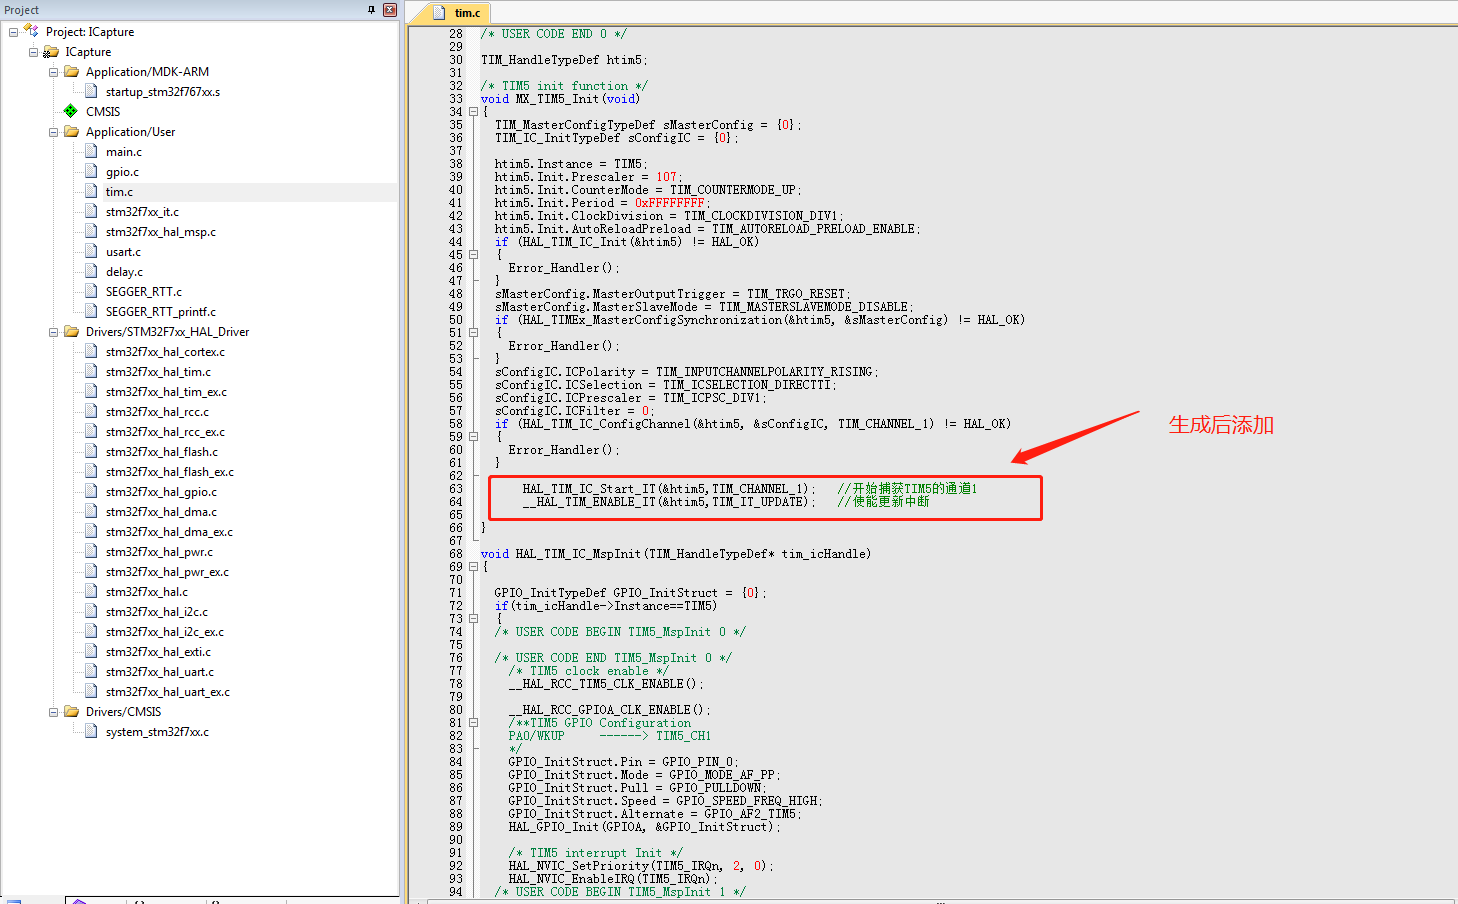Click the folder icon of Application/MDK-ARM
This screenshot has height=904, width=1458.
click(72, 71)
